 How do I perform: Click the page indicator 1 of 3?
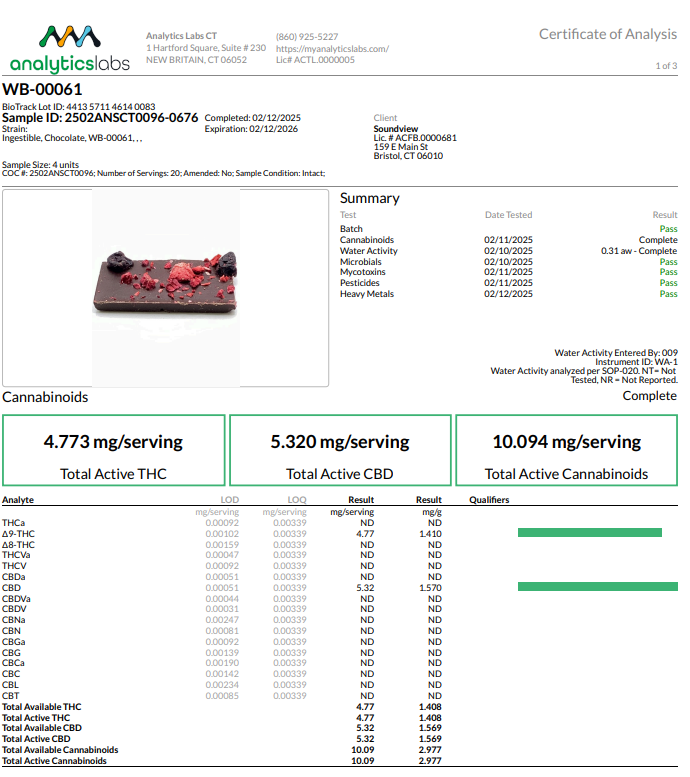(666, 66)
